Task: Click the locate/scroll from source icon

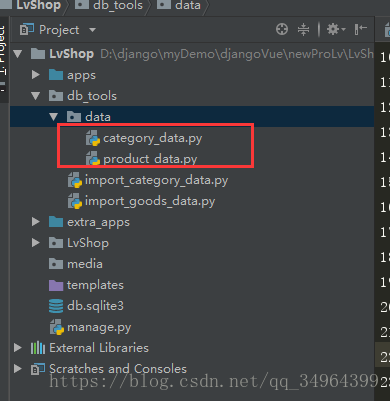Action: click(282, 29)
